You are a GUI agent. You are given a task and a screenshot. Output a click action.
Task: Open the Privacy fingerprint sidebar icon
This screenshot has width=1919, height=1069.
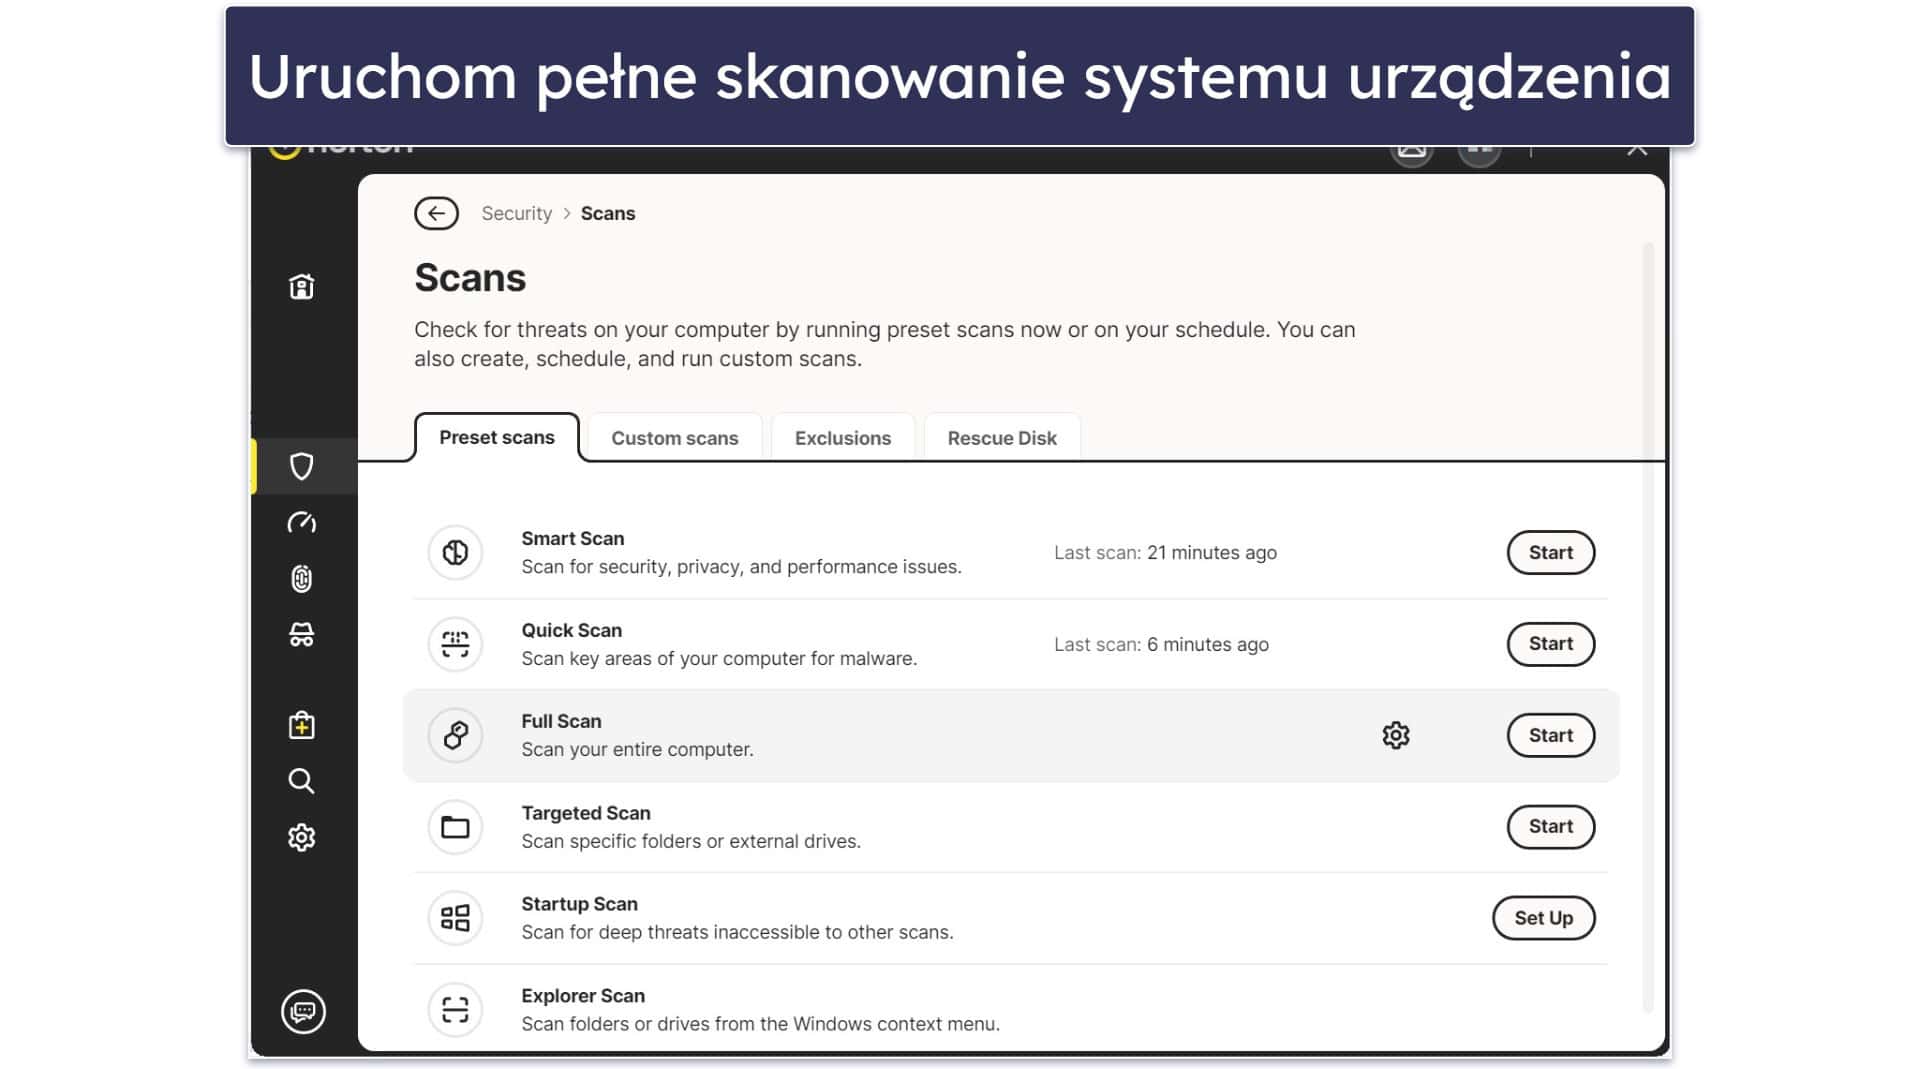click(301, 579)
